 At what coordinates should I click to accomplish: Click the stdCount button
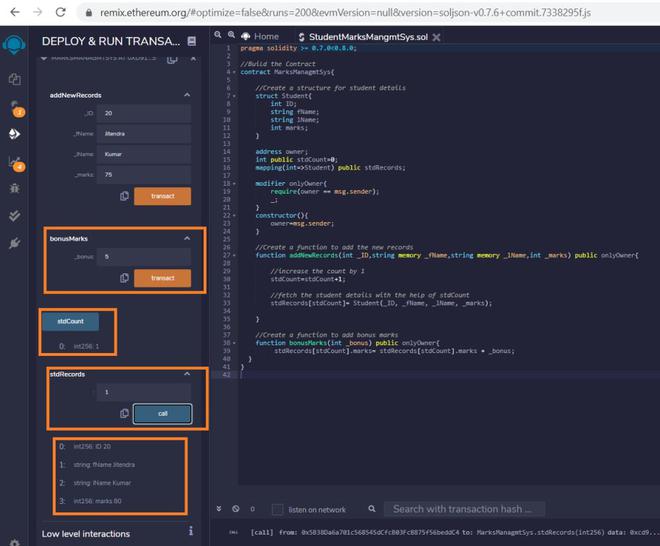70,321
